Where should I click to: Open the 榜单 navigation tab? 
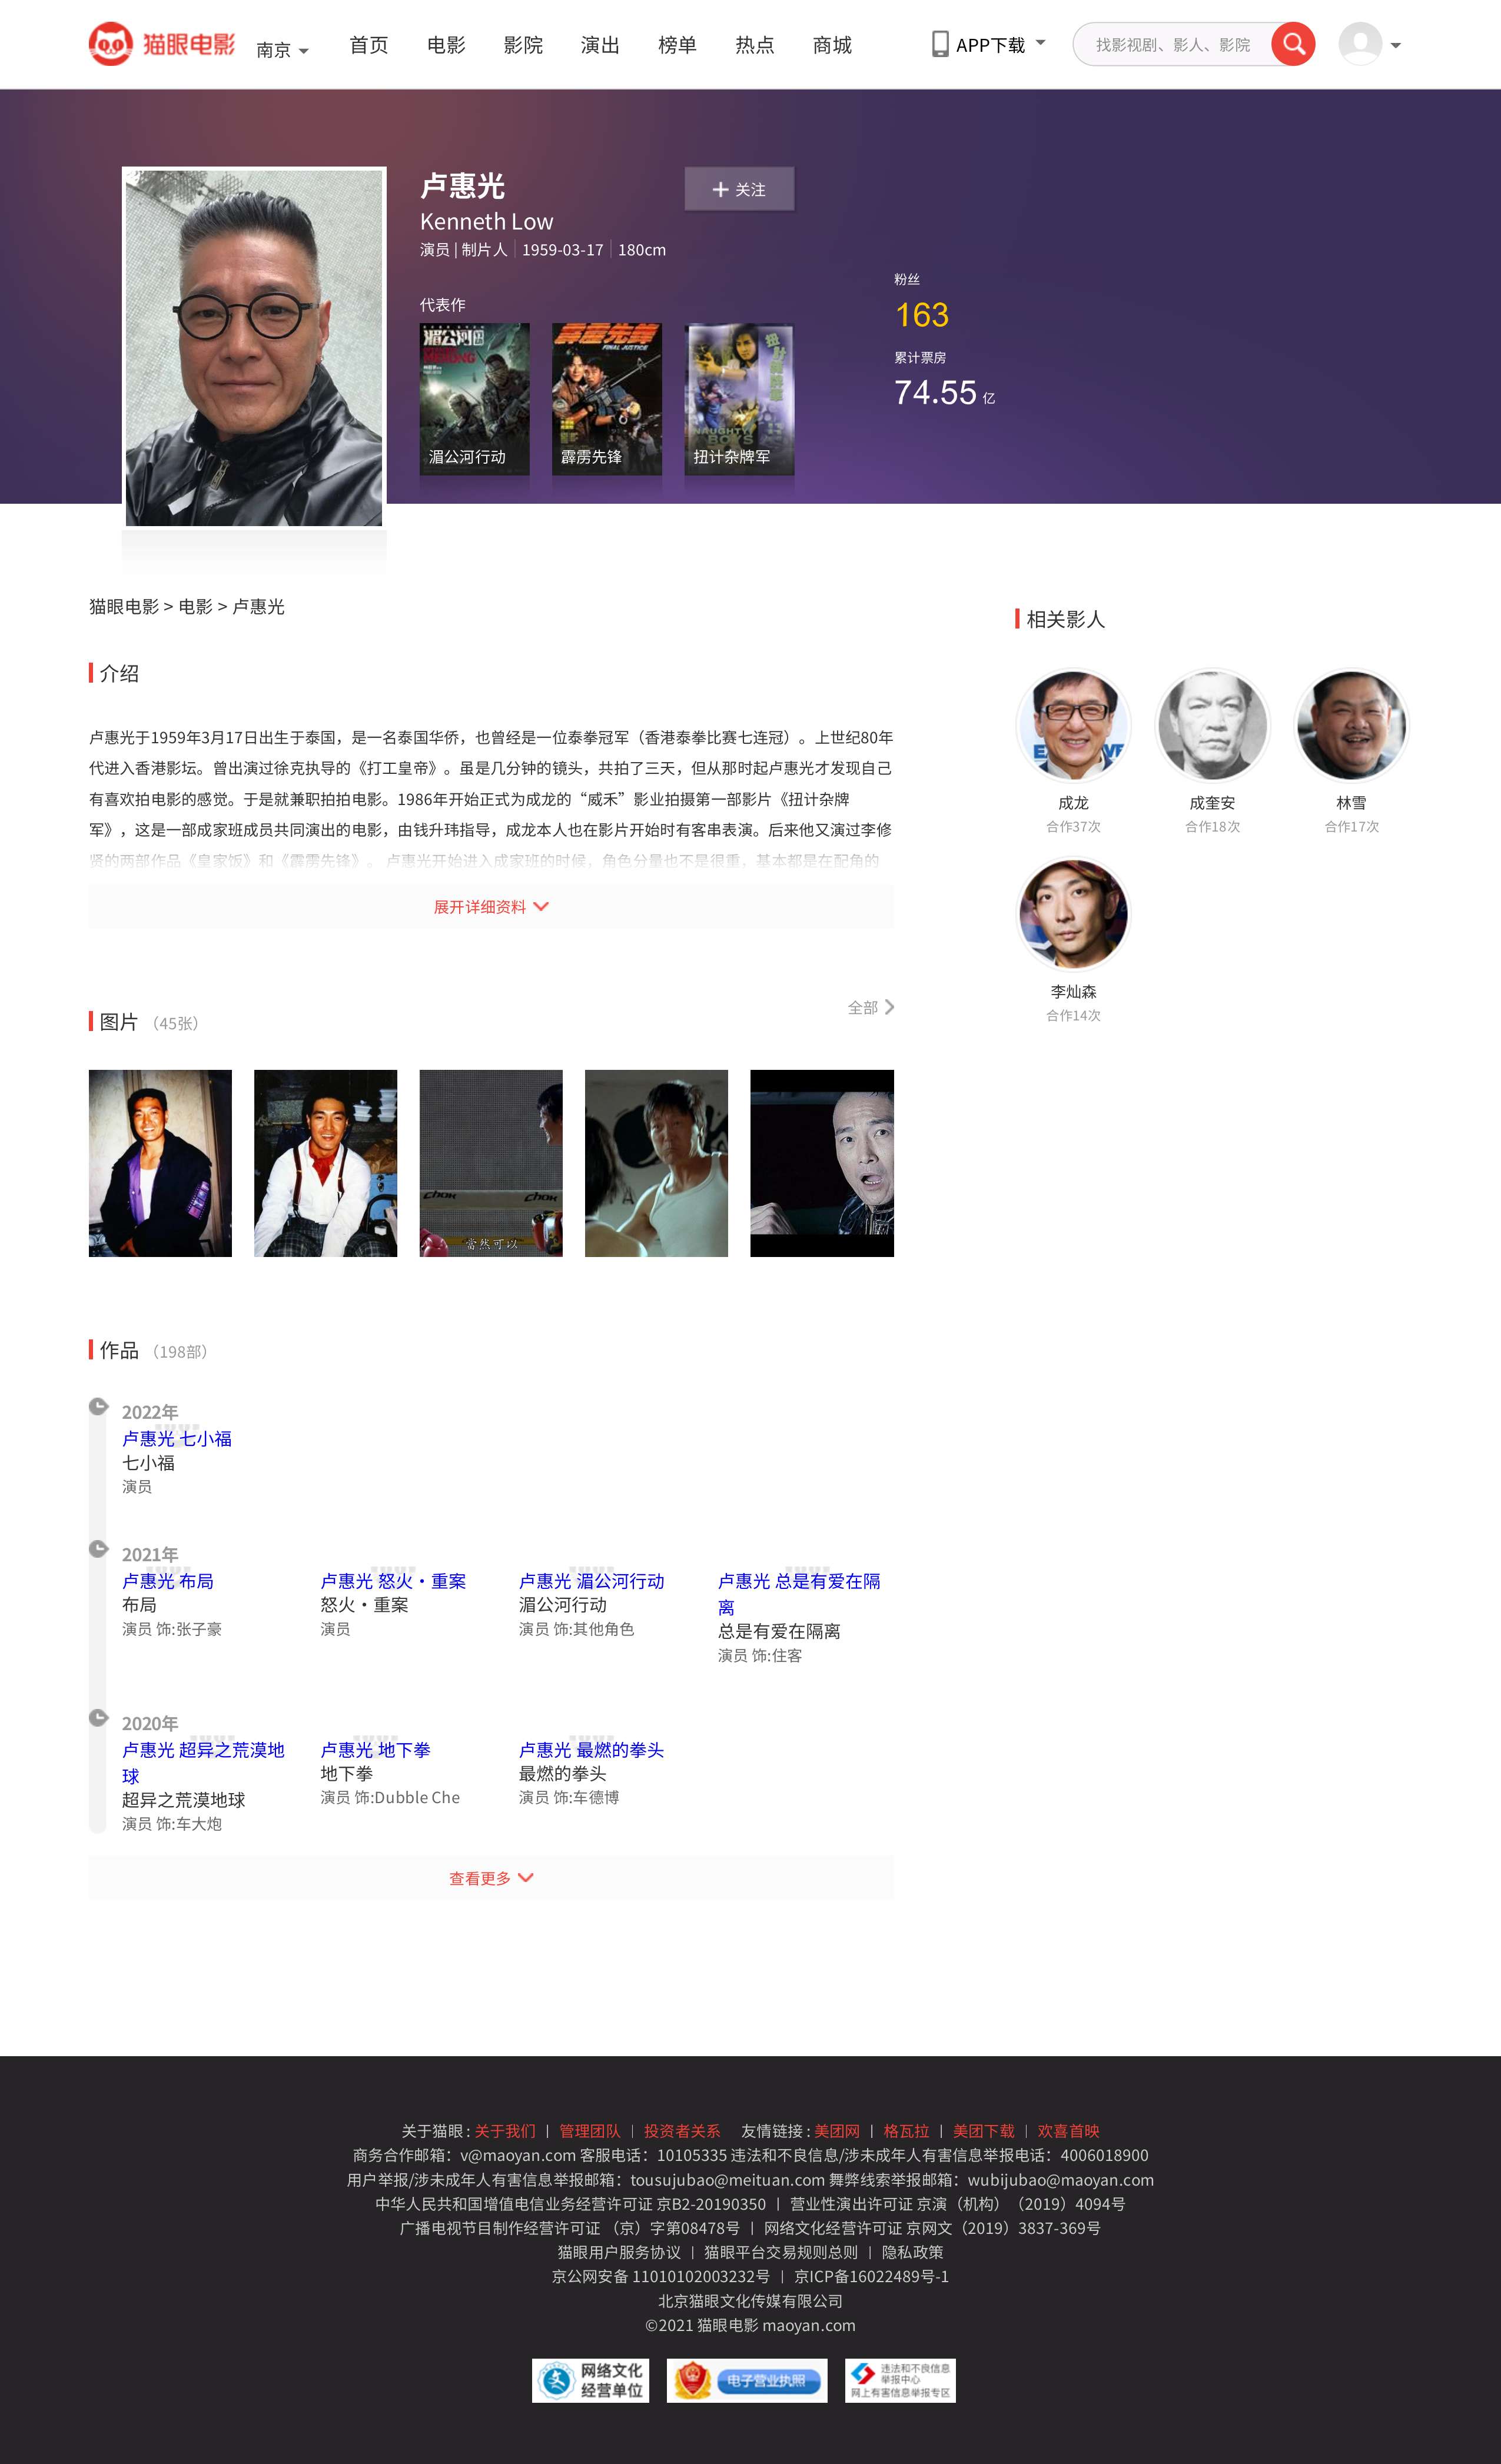[x=677, y=45]
